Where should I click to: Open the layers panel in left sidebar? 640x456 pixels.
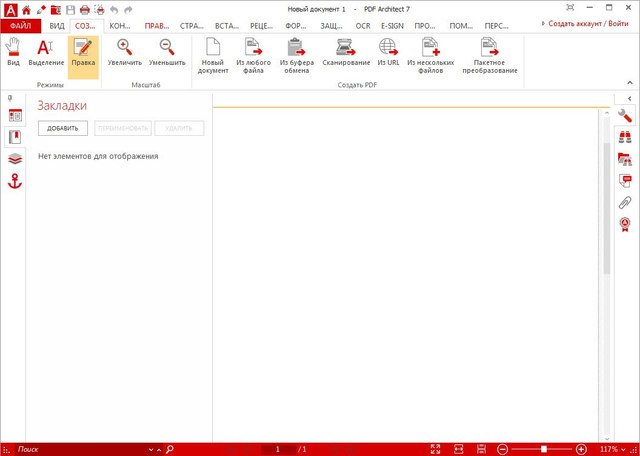tap(15, 158)
